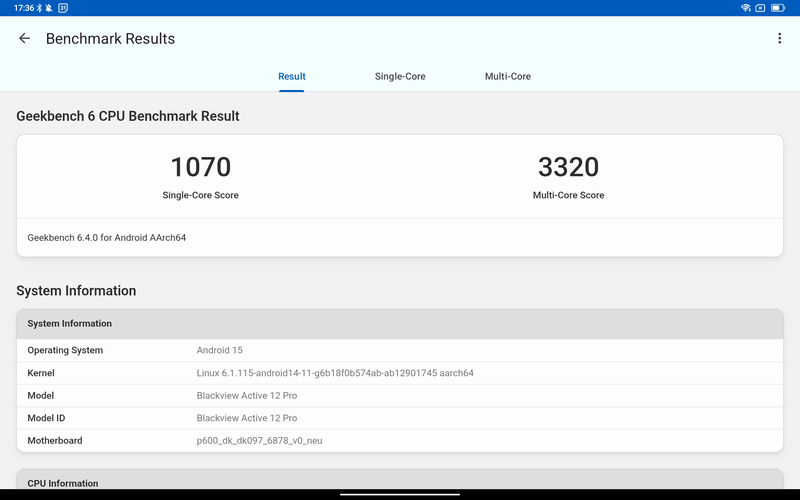Image resolution: width=800 pixels, height=500 pixels.
Task: Tap the Bluetooth status icon
Action: click(39, 8)
